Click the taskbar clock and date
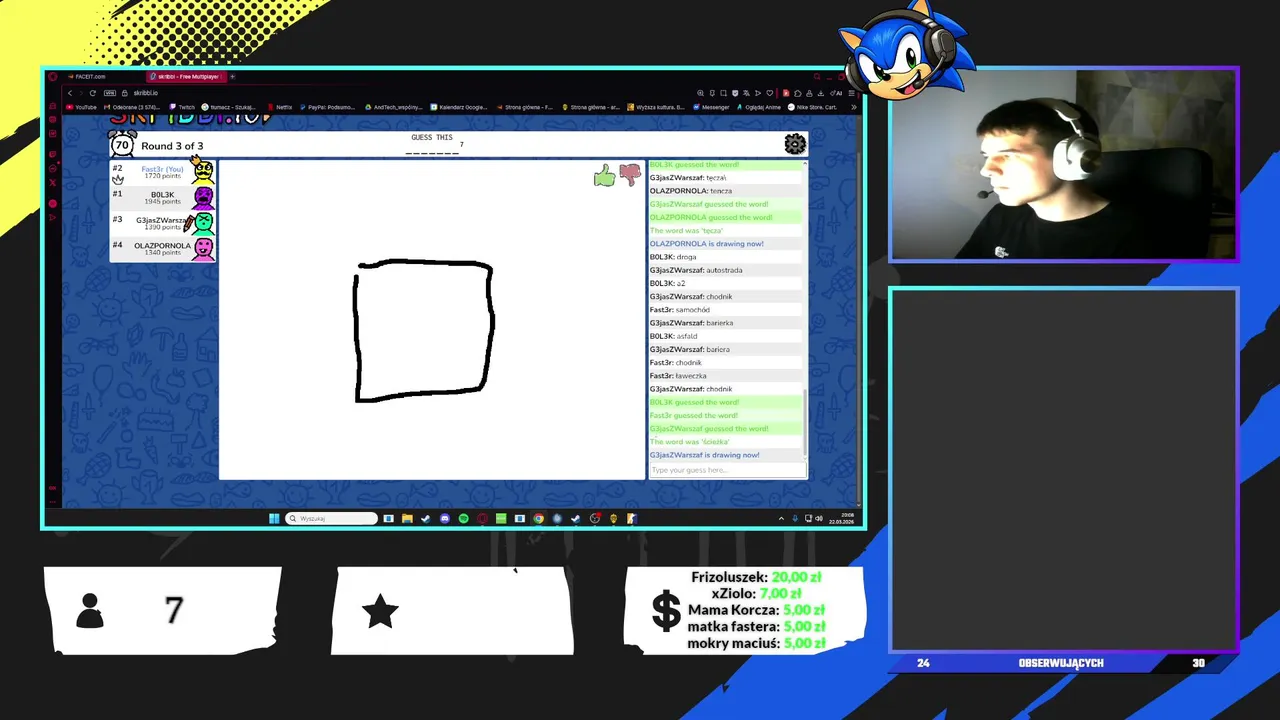The image size is (1280, 720). [x=840, y=518]
